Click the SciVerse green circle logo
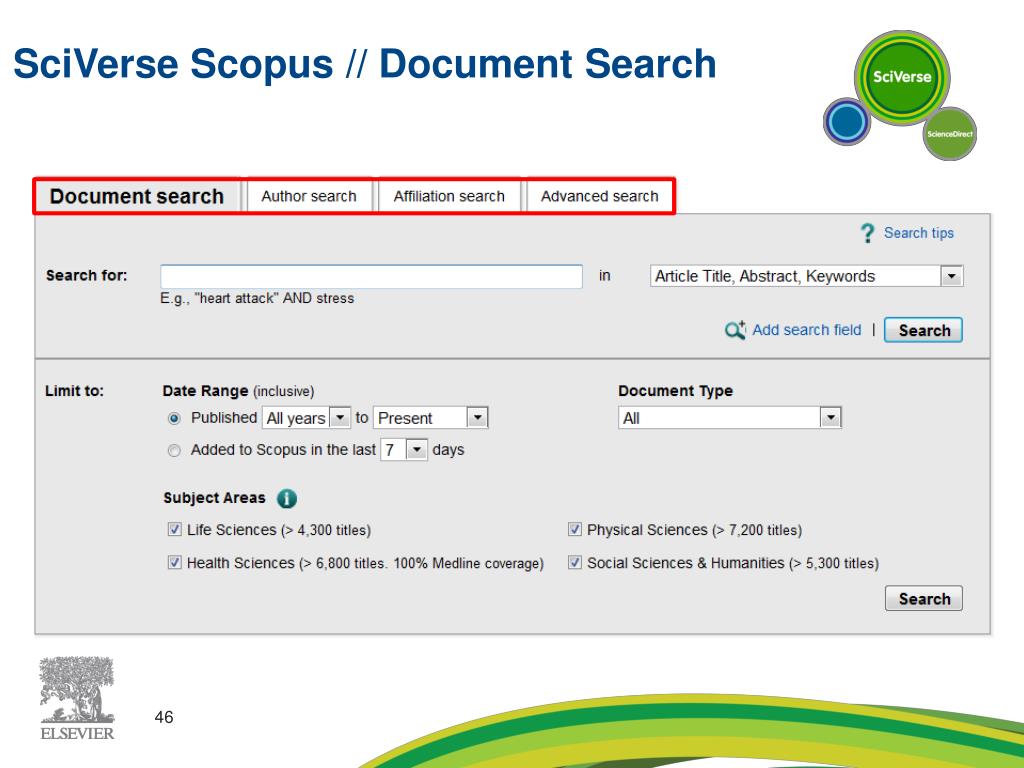The image size is (1024, 768). point(902,78)
